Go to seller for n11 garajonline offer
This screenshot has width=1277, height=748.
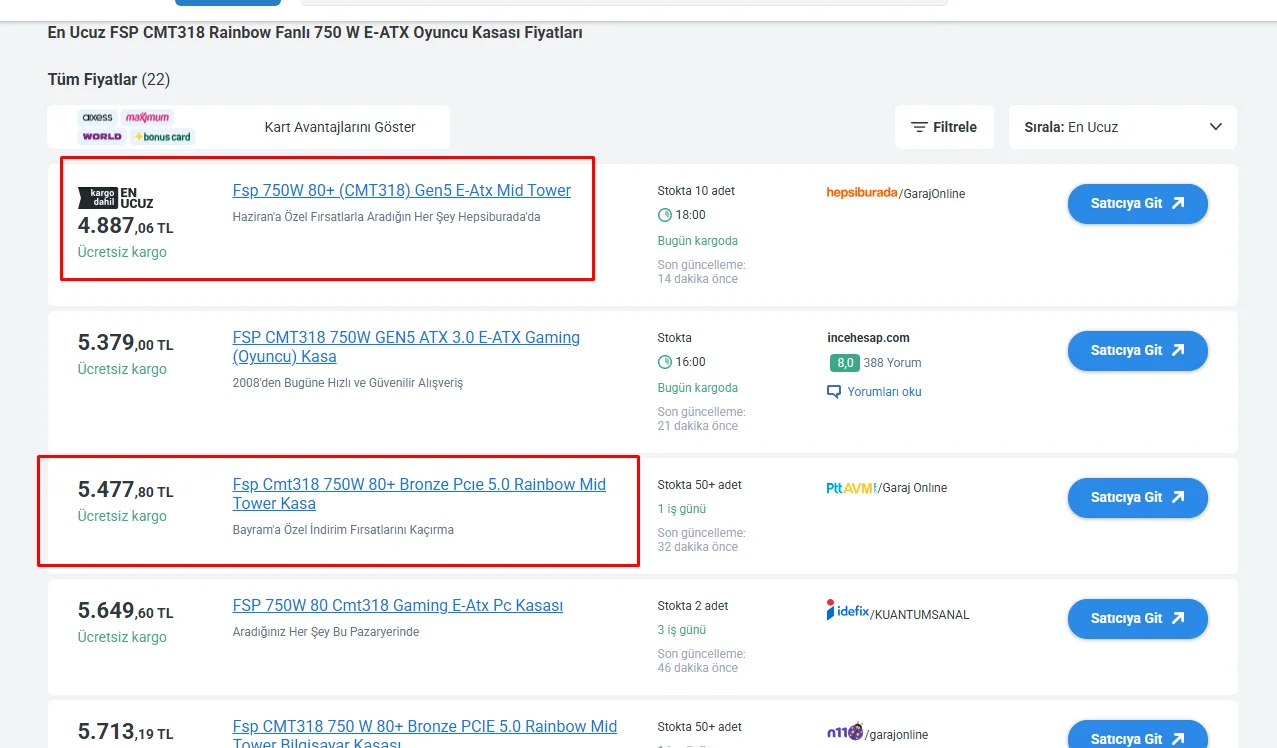[x=1138, y=736]
